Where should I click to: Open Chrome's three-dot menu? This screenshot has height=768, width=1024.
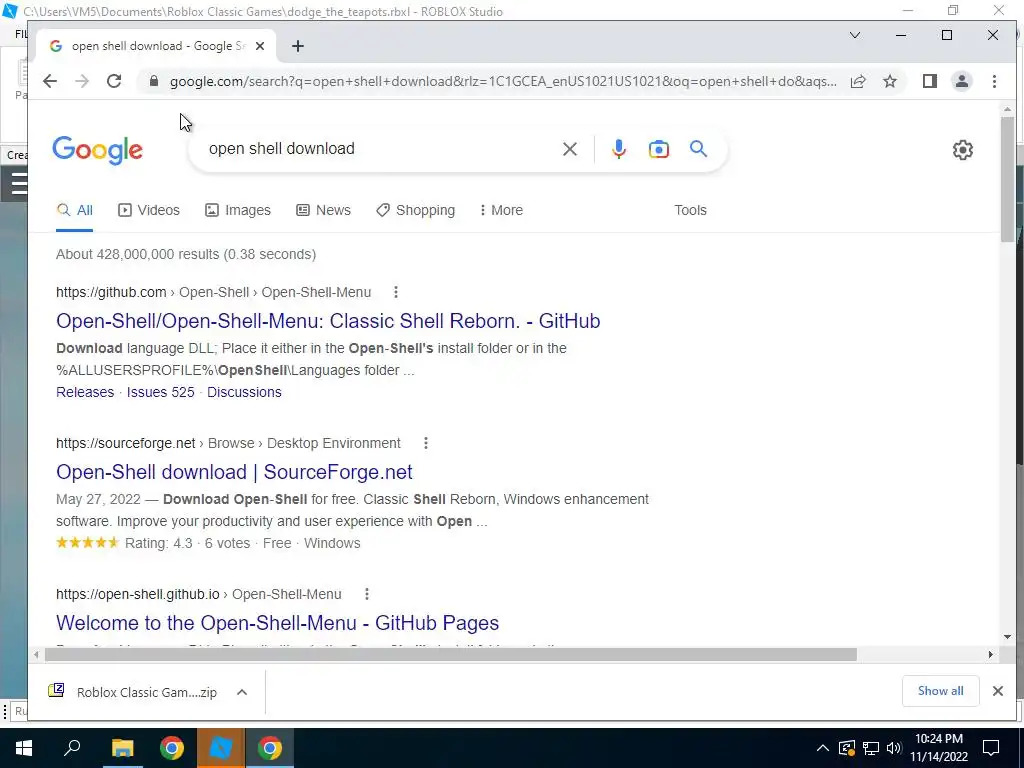click(x=994, y=81)
